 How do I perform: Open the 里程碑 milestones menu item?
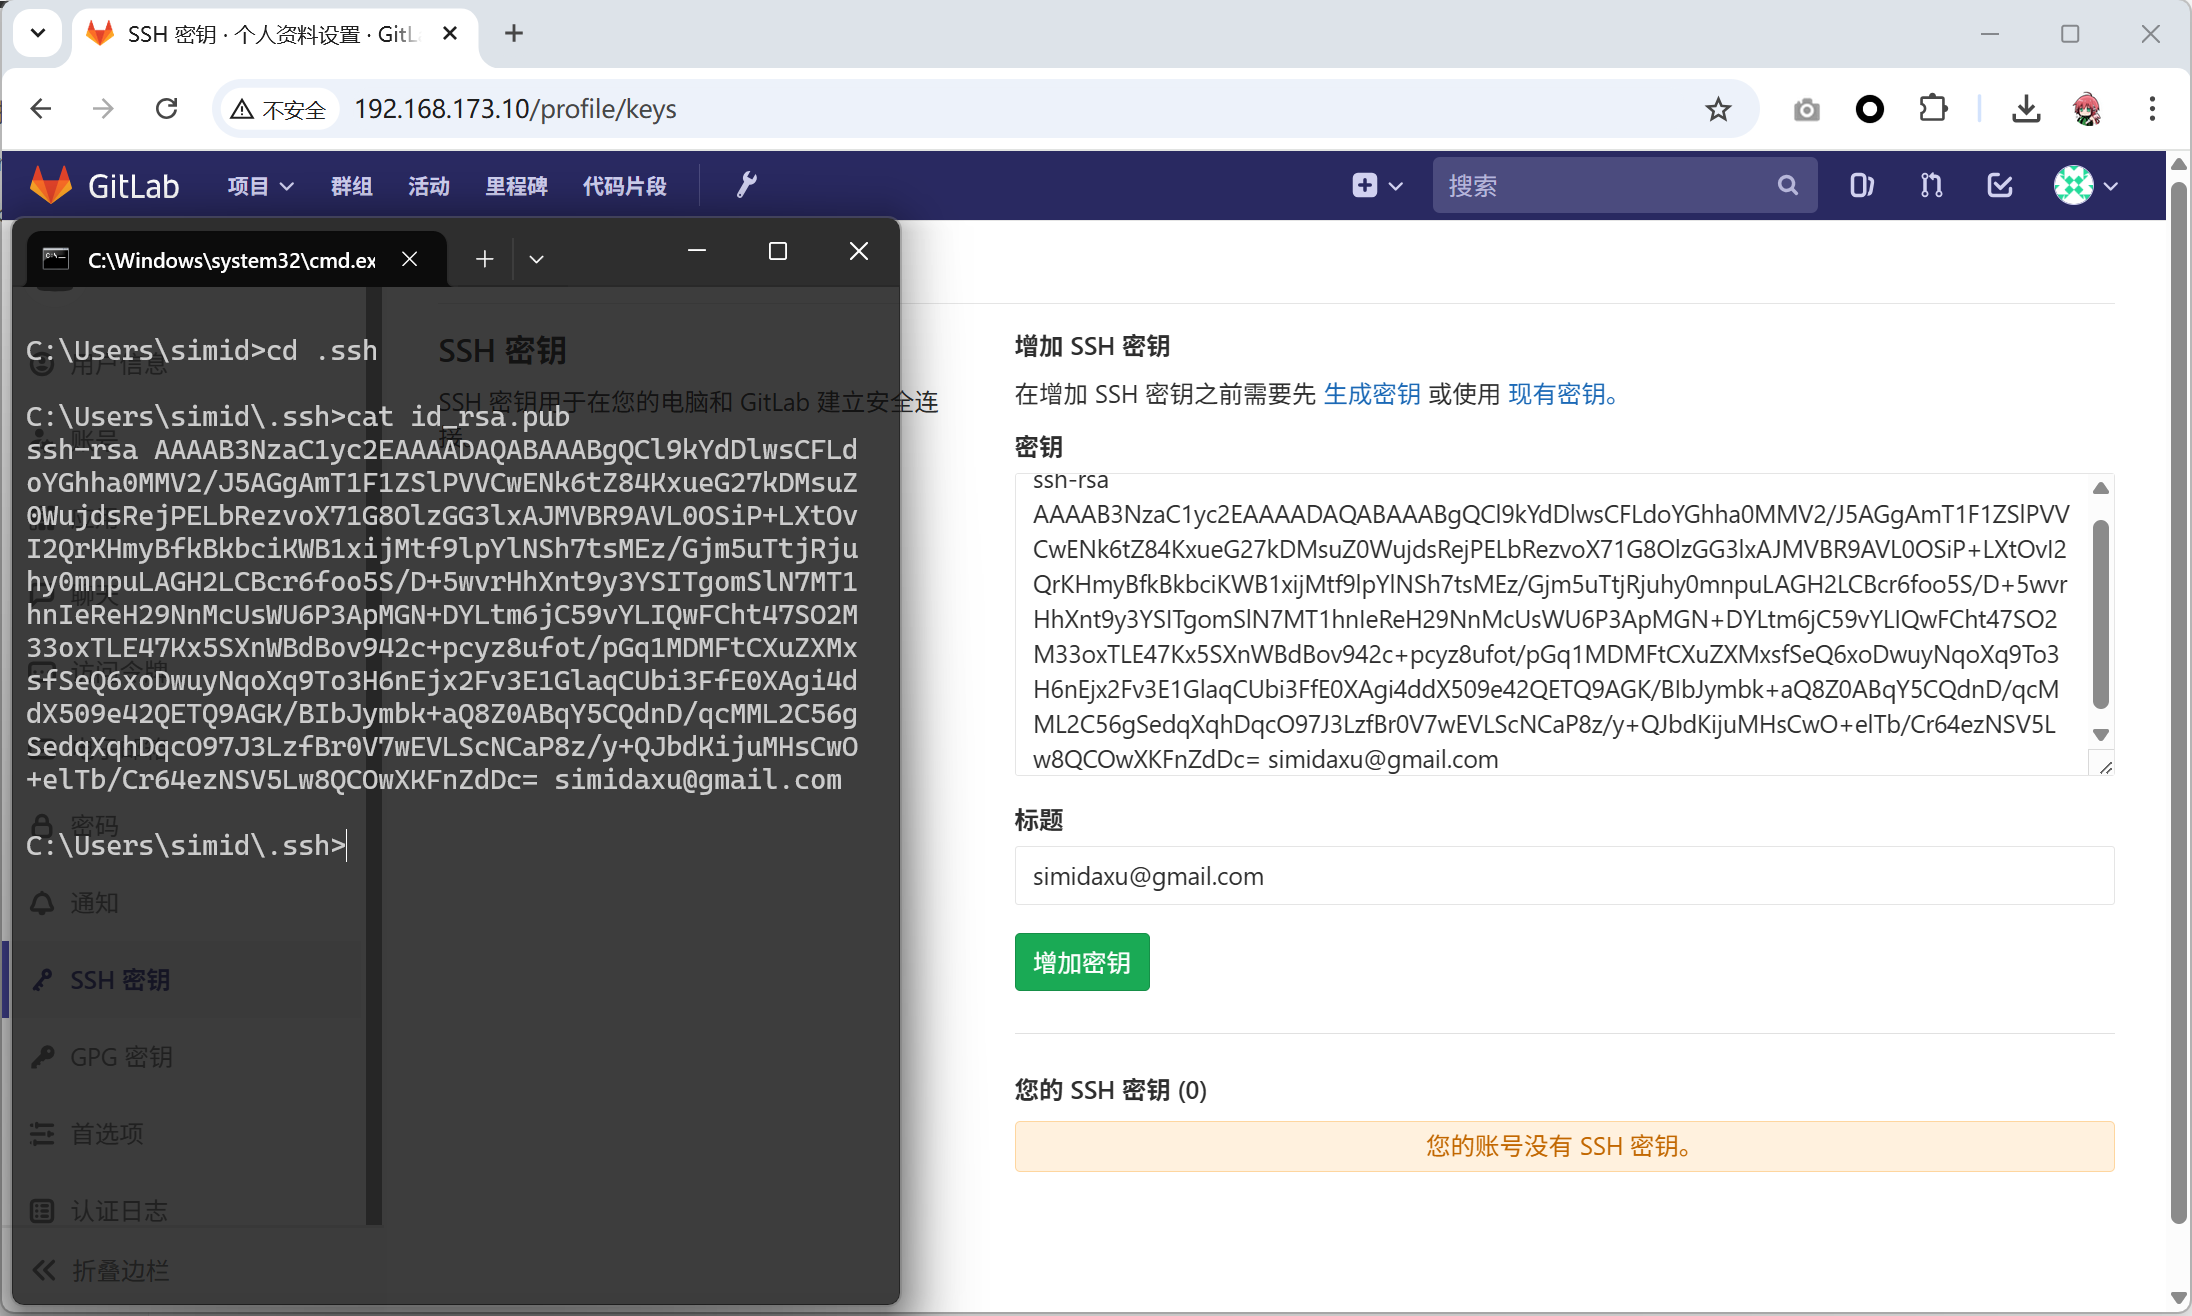pyautogui.click(x=516, y=186)
